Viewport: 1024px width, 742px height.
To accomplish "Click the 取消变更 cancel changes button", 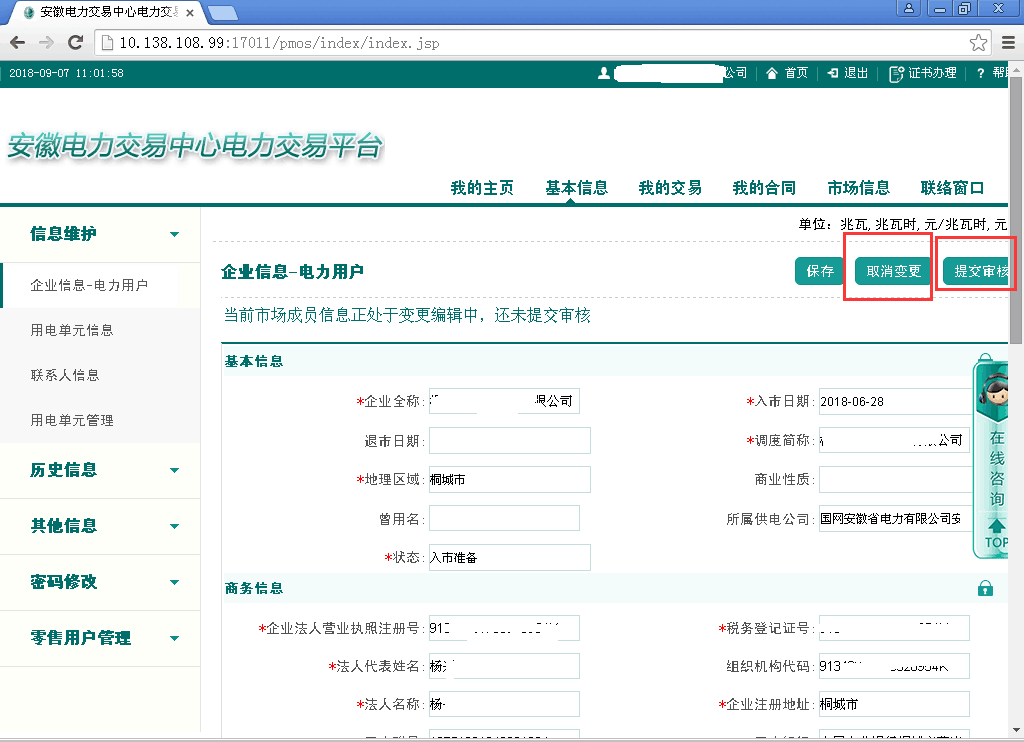I will pos(893,271).
